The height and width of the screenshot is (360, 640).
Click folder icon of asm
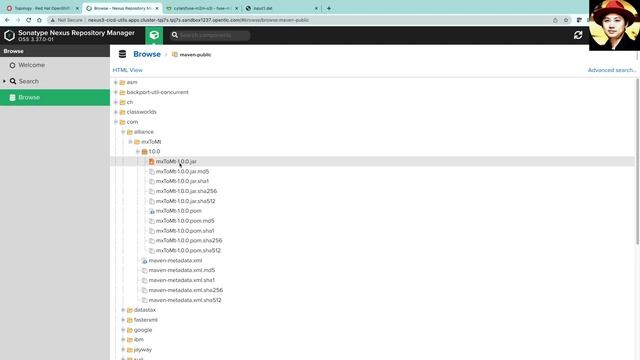pos(122,82)
